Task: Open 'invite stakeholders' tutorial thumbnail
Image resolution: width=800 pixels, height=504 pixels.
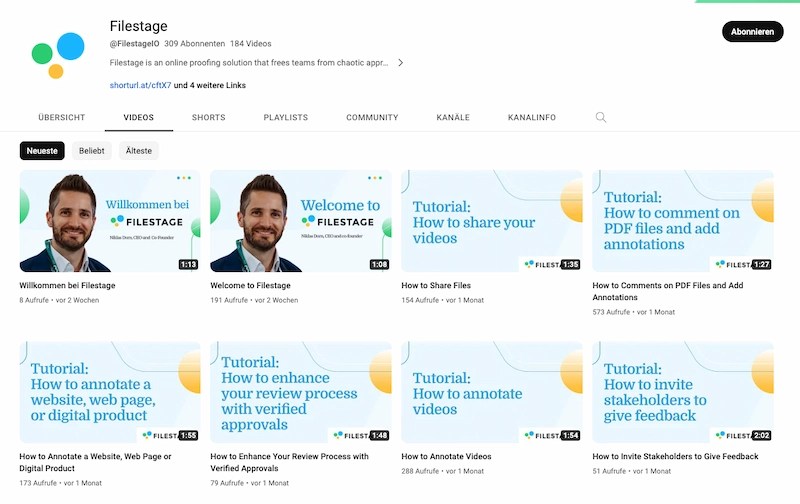Action: pos(683,392)
